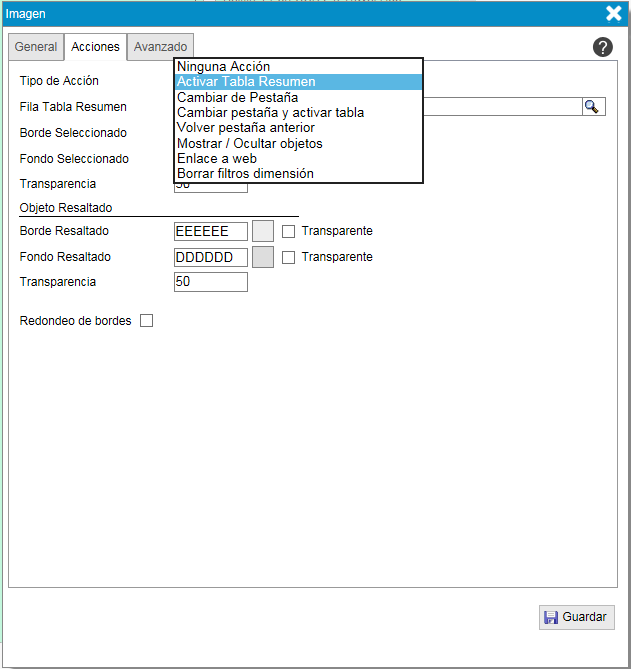
Task: Click the Fondo Resaltado DDDDDD text field
Action: [210, 257]
